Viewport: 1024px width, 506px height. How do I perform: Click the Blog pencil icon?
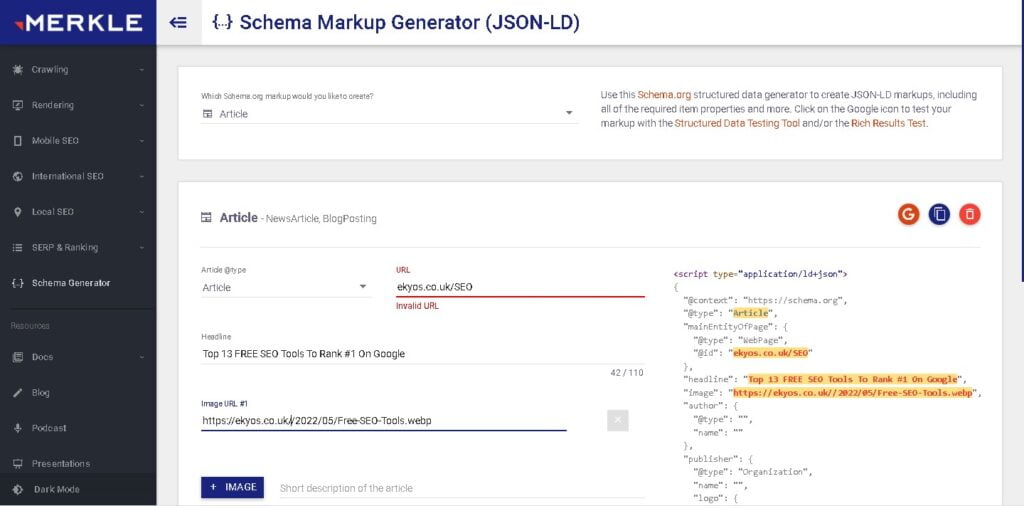tap(18, 393)
